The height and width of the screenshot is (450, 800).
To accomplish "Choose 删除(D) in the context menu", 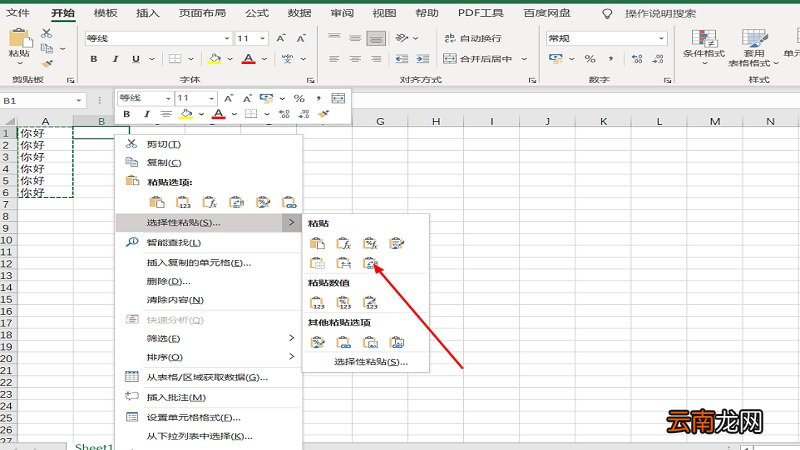I will tap(209, 281).
